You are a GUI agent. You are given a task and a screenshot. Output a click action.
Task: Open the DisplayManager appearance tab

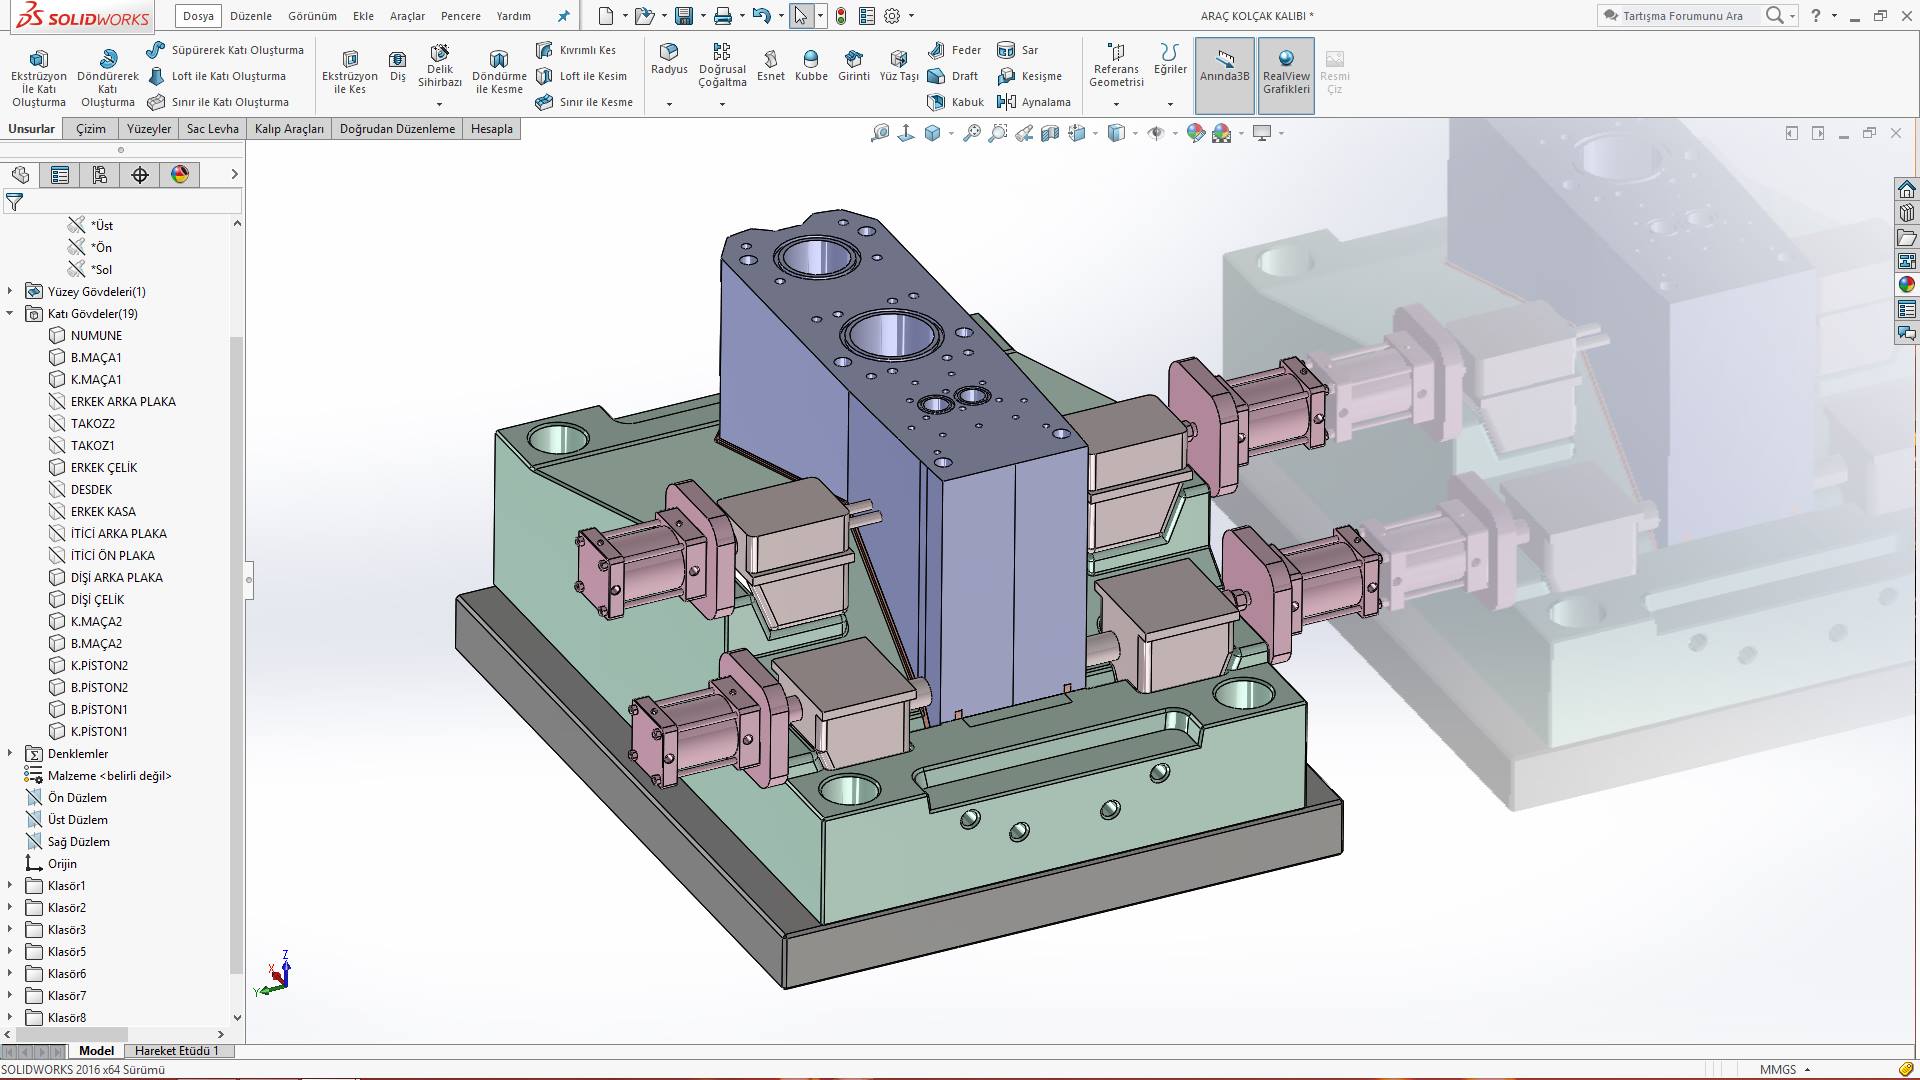[180, 175]
